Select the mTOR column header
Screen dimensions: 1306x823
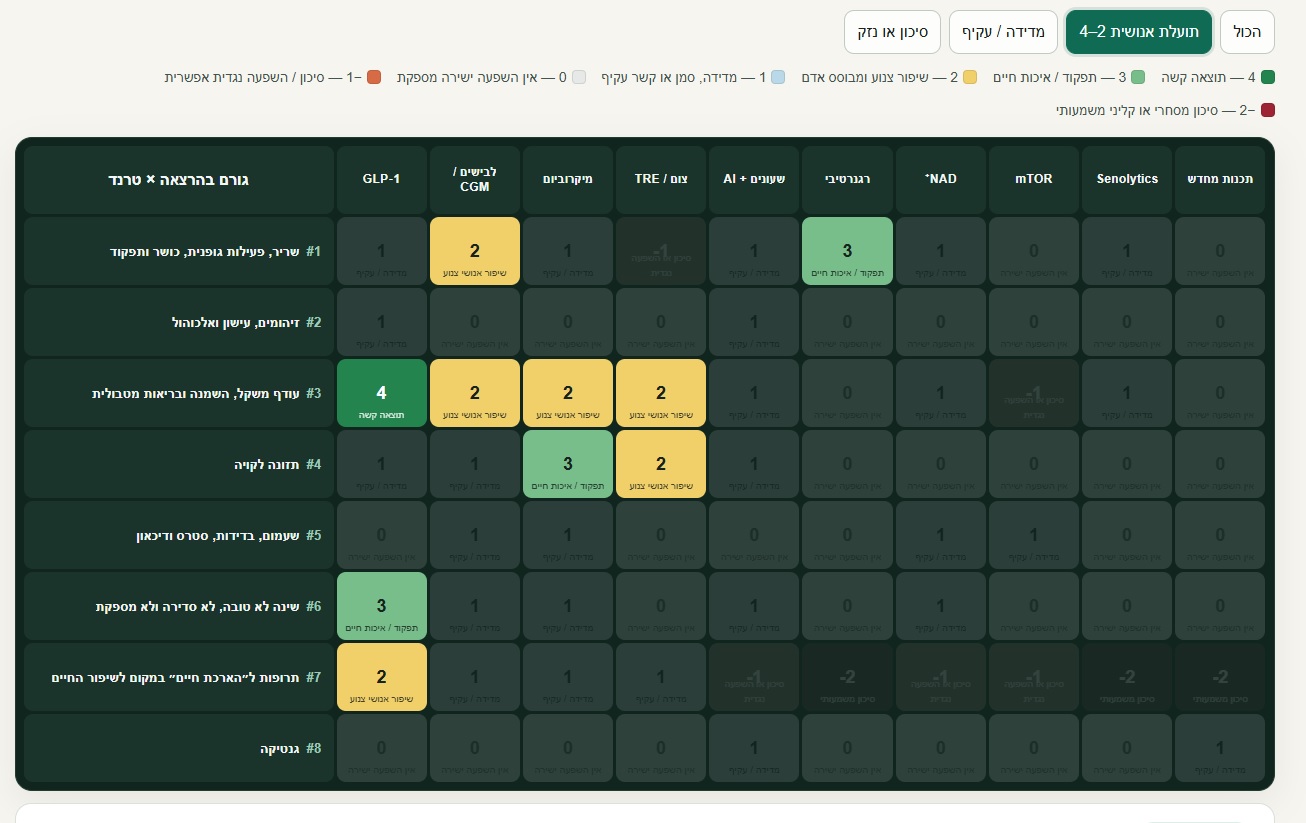[1033, 180]
